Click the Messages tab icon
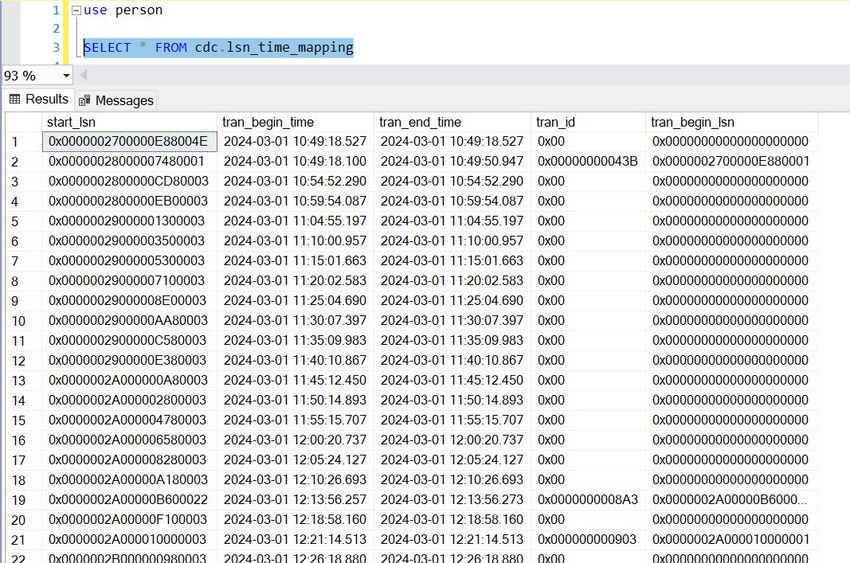 point(84,100)
